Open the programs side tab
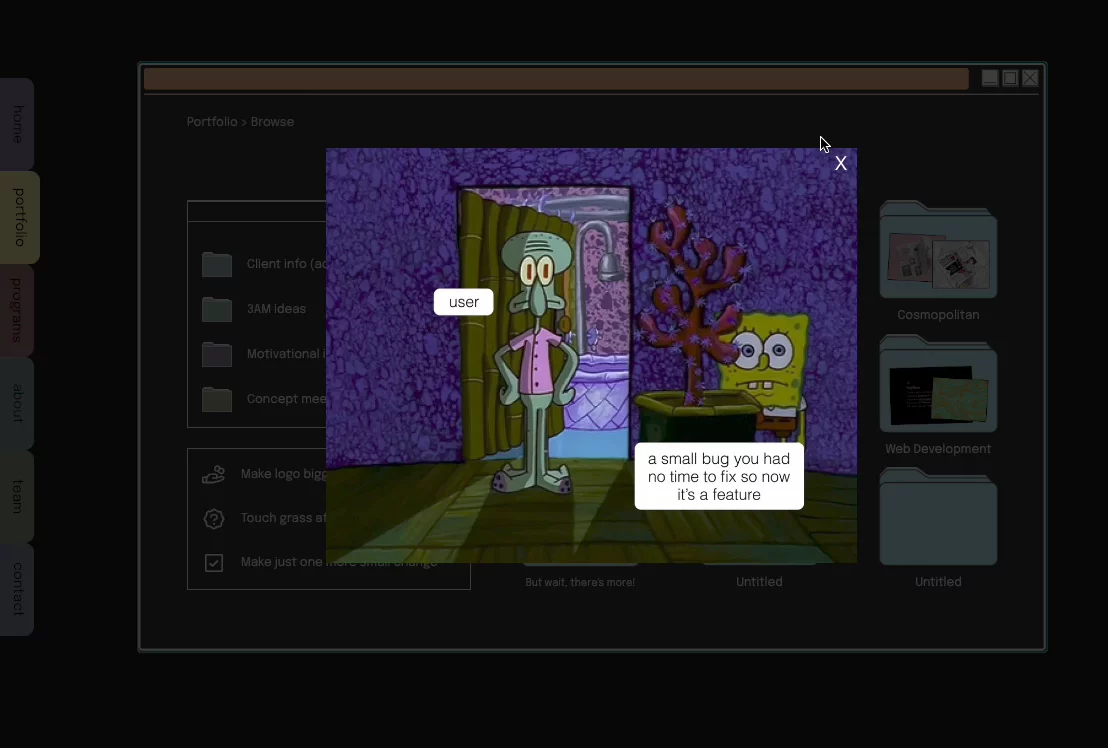The width and height of the screenshot is (1108, 748). (x=17, y=310)
